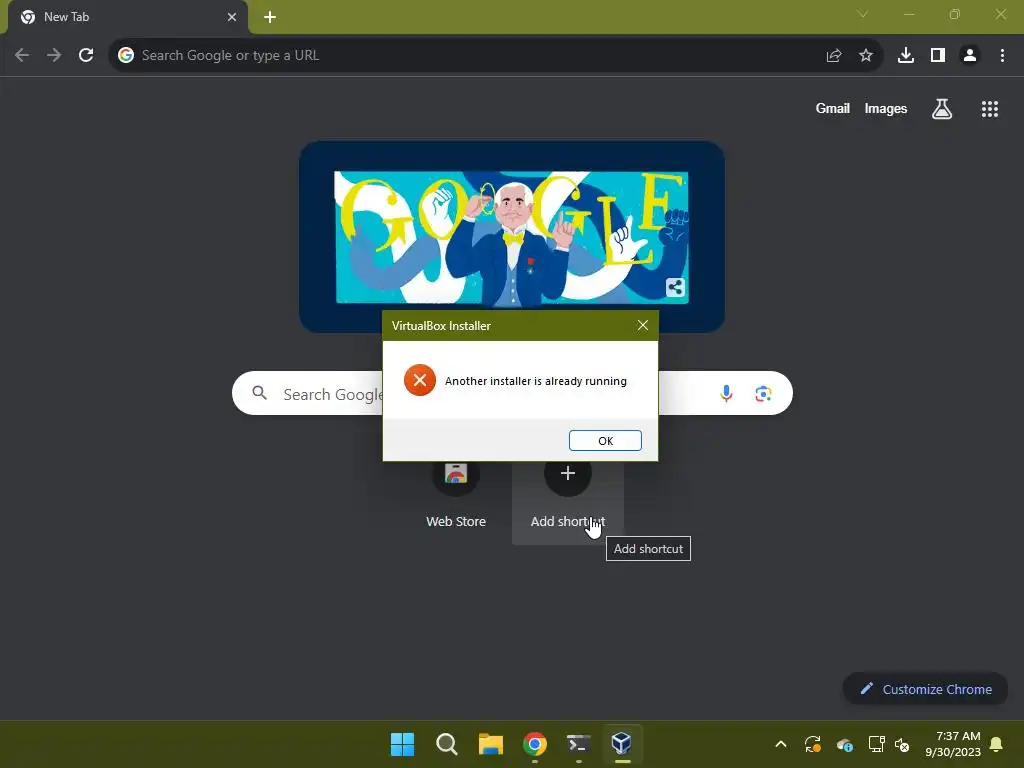Start voice search with the microphone

pyautogui.click(x=726, y=393)
